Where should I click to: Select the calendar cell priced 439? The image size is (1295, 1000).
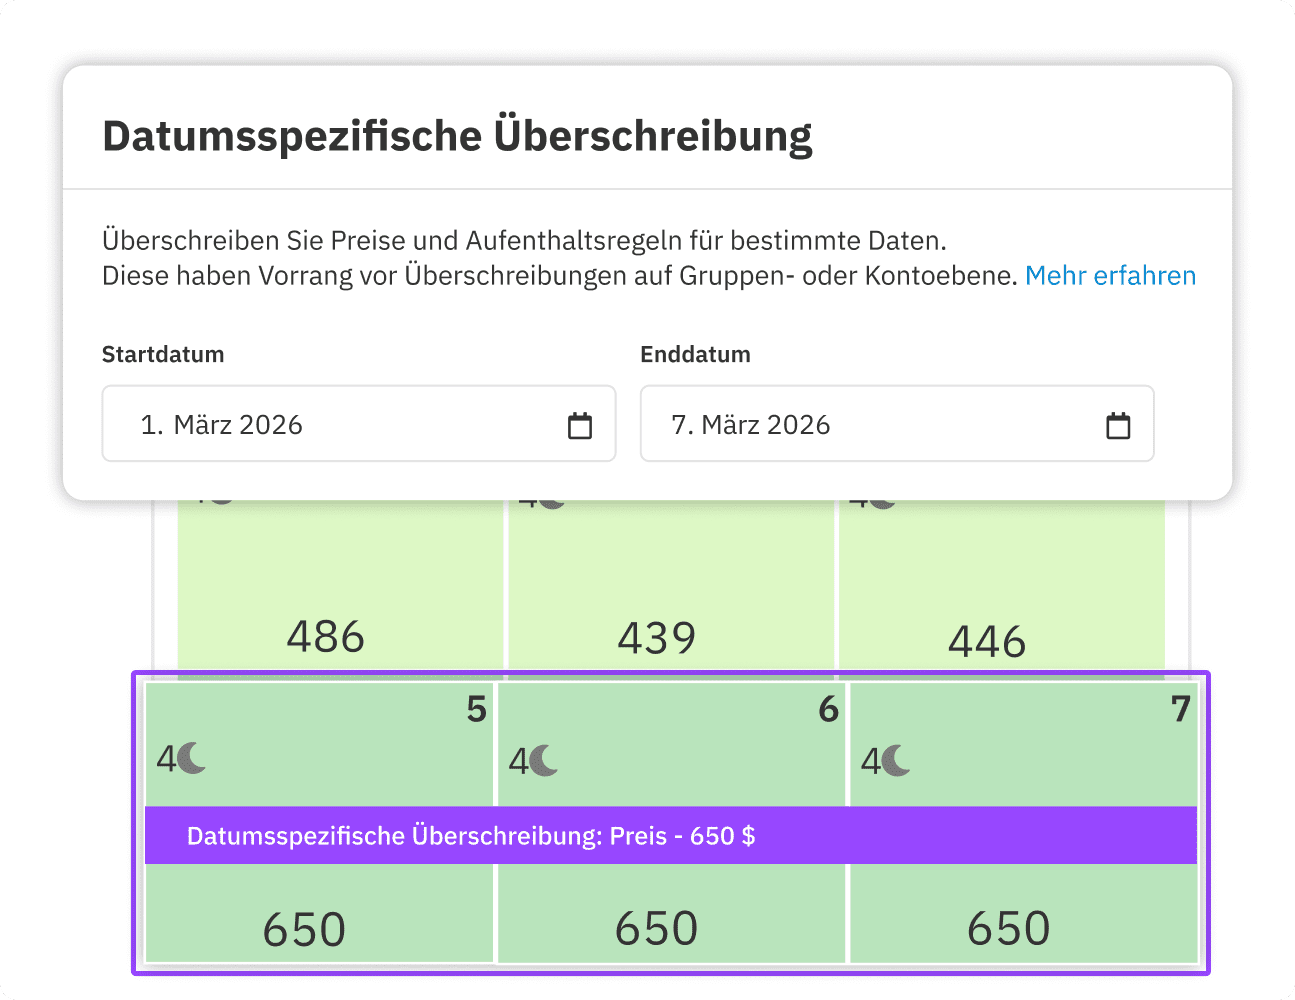pos(672,635)
